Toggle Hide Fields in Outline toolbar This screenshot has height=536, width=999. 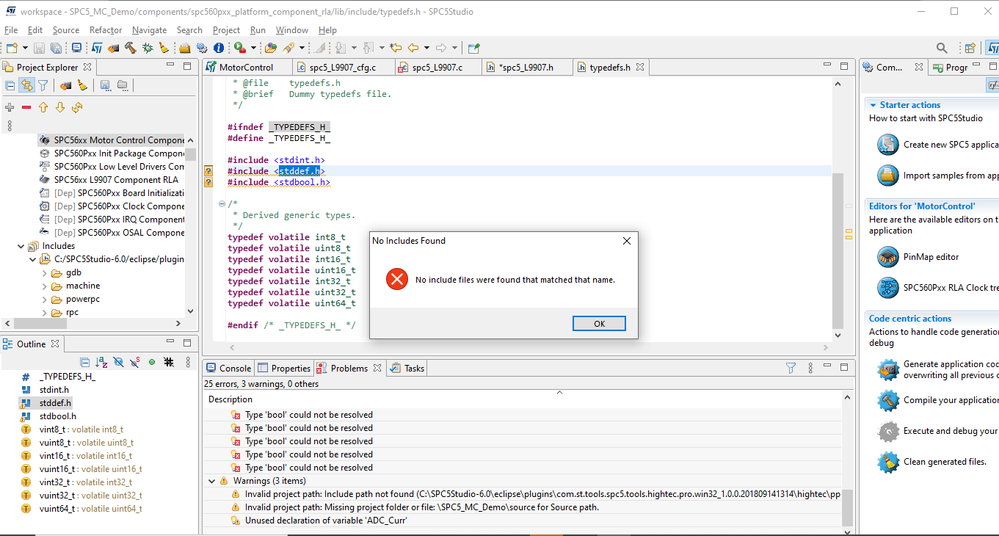click(119, 362)
